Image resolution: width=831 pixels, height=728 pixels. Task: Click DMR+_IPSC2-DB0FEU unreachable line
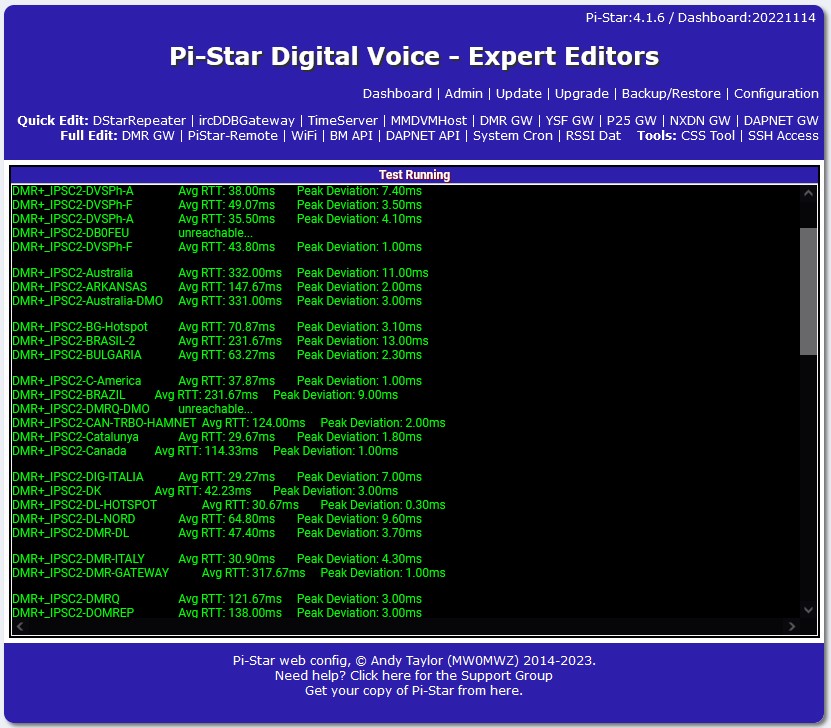click(132, 233)
